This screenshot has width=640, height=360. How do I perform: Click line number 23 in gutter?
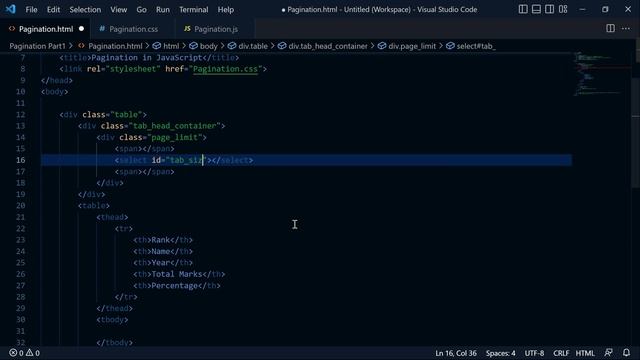(20, 240)
